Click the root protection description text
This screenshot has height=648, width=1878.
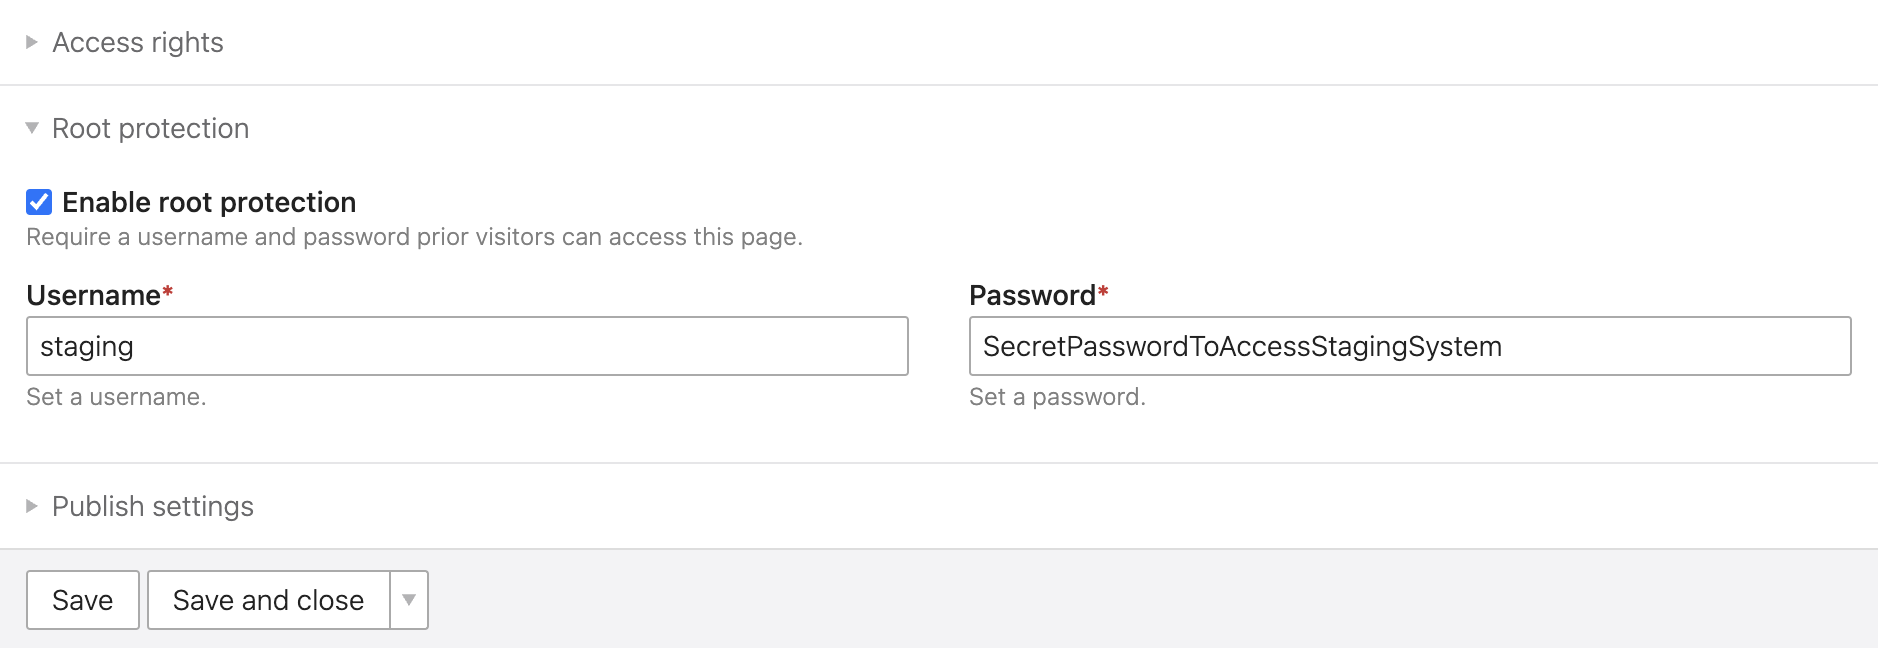pos(414,237)
